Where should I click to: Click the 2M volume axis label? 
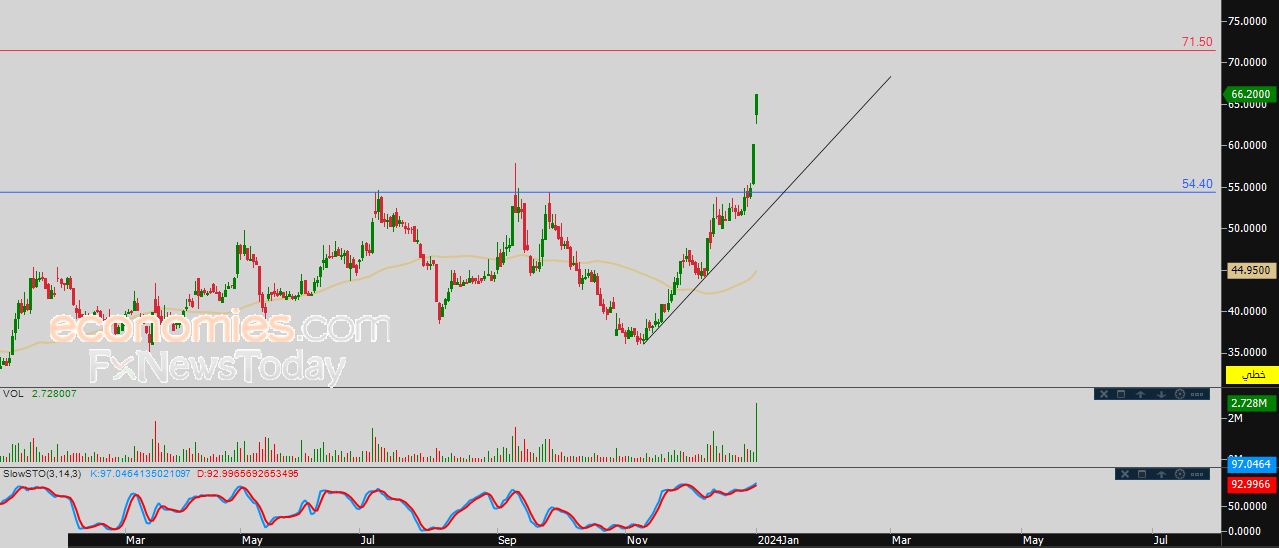[1236, 418]
